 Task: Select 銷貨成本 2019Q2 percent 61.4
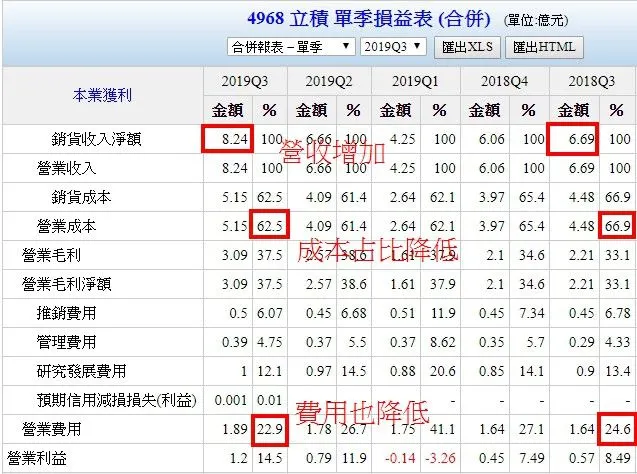click(354, 197)
